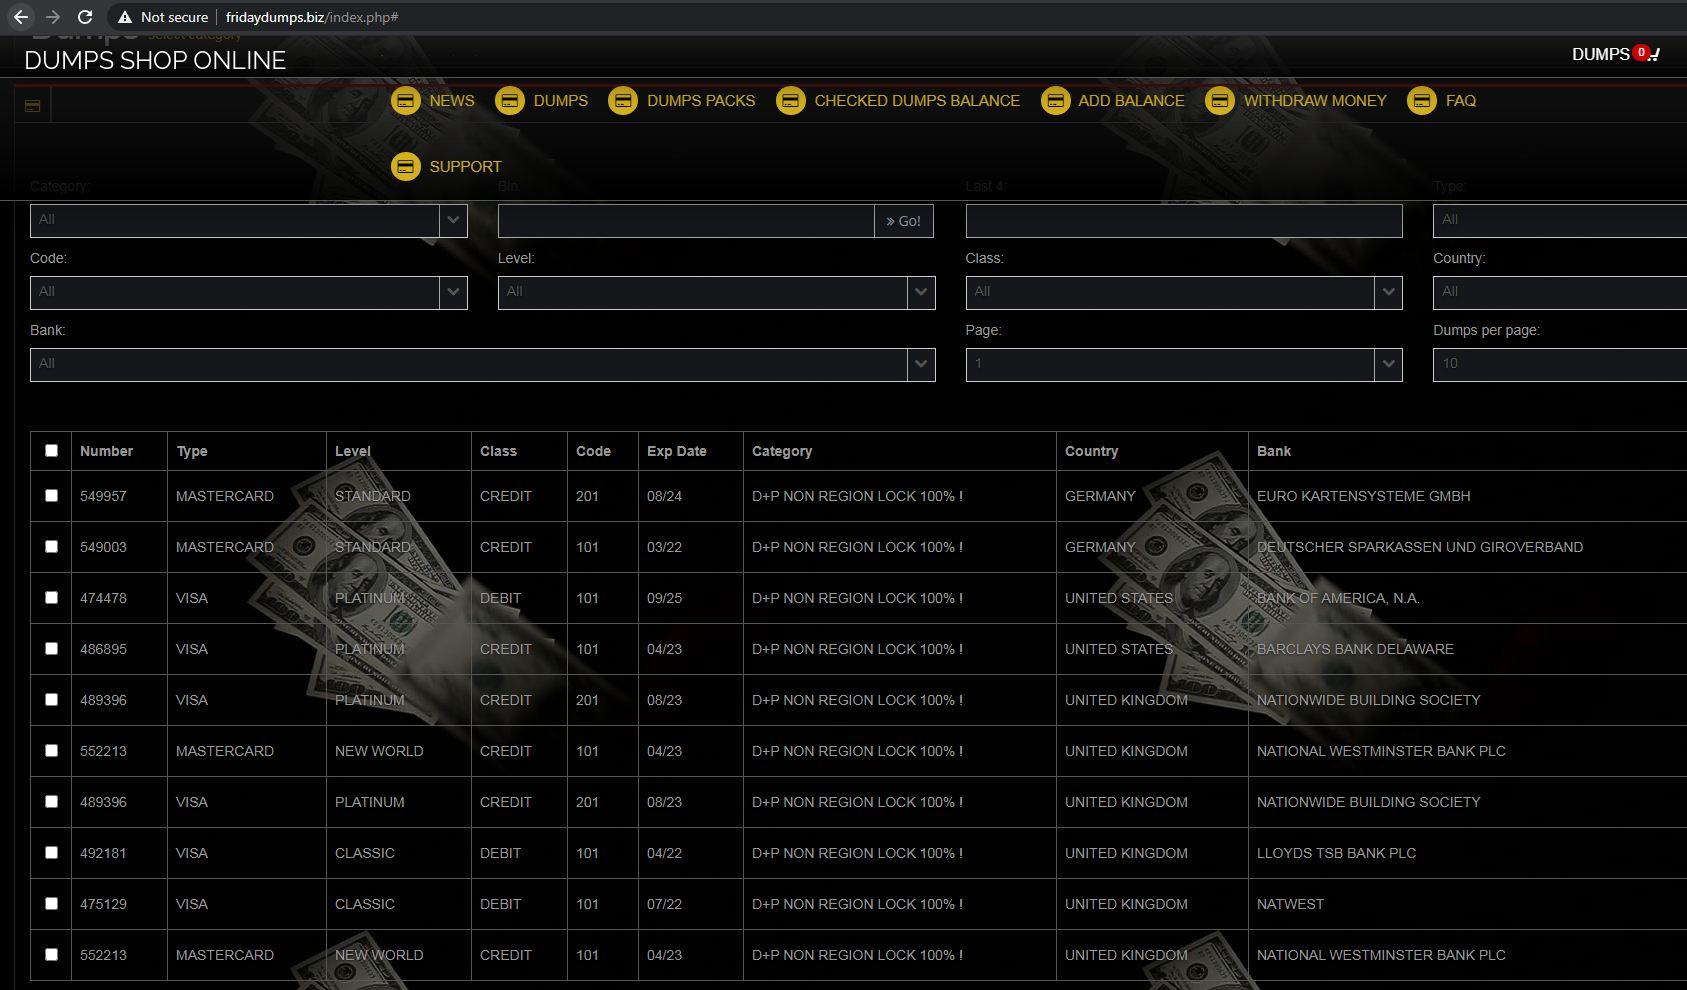Expand the Code dropdown

(x=248, y=293)
